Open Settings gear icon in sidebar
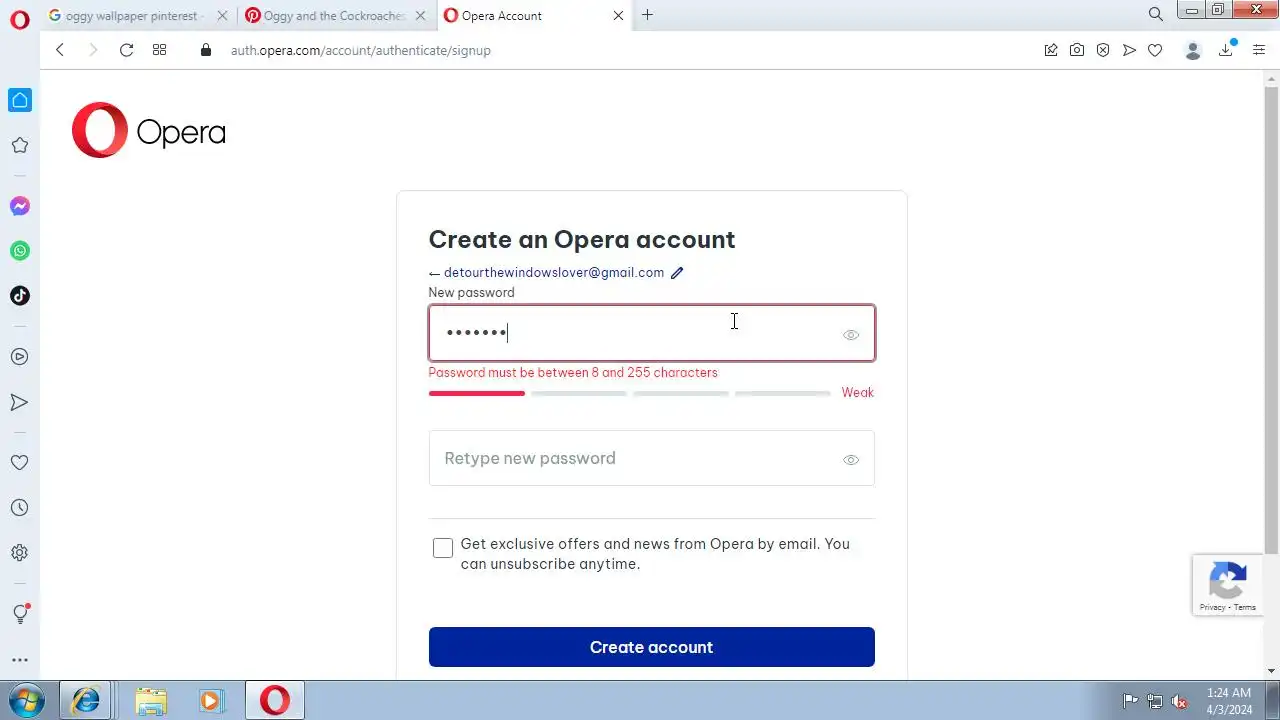 pos(19,553)
